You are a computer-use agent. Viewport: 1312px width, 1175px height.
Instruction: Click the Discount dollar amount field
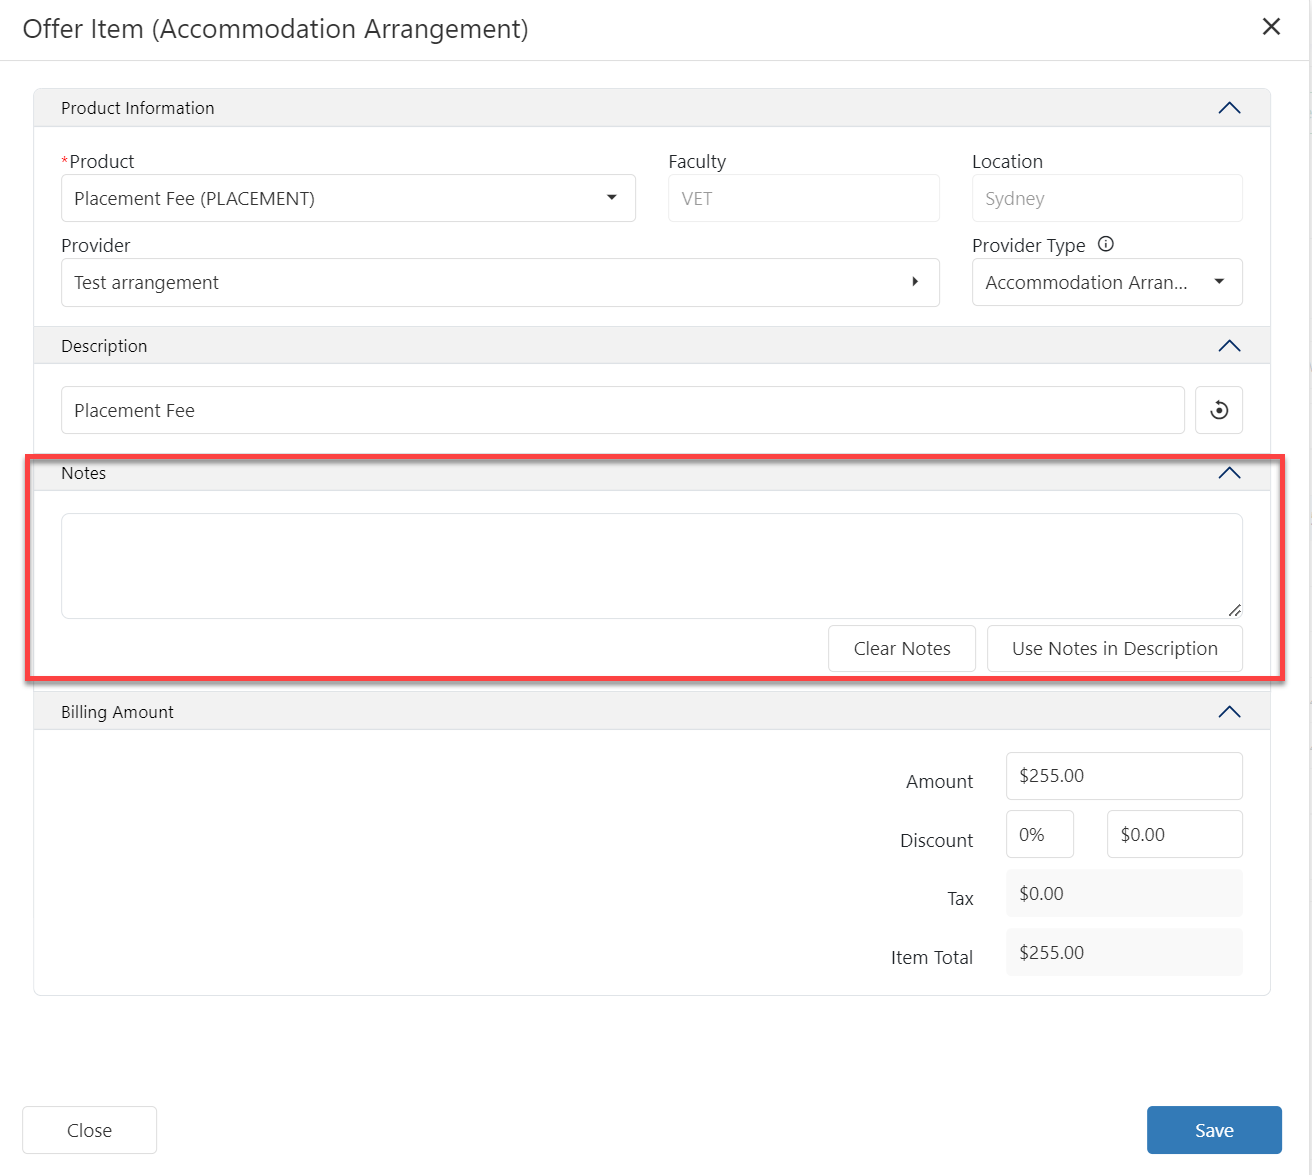coord(1174,834)
